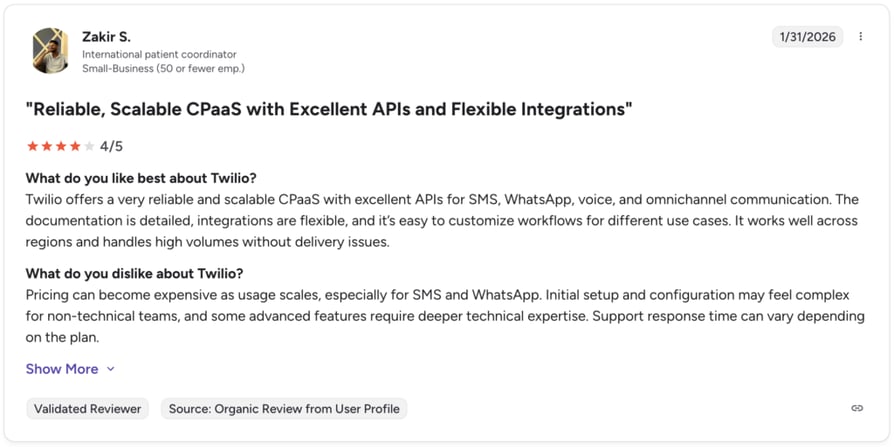
Task: Click the International patient coordinator subtitle
Action: point(159,55)
